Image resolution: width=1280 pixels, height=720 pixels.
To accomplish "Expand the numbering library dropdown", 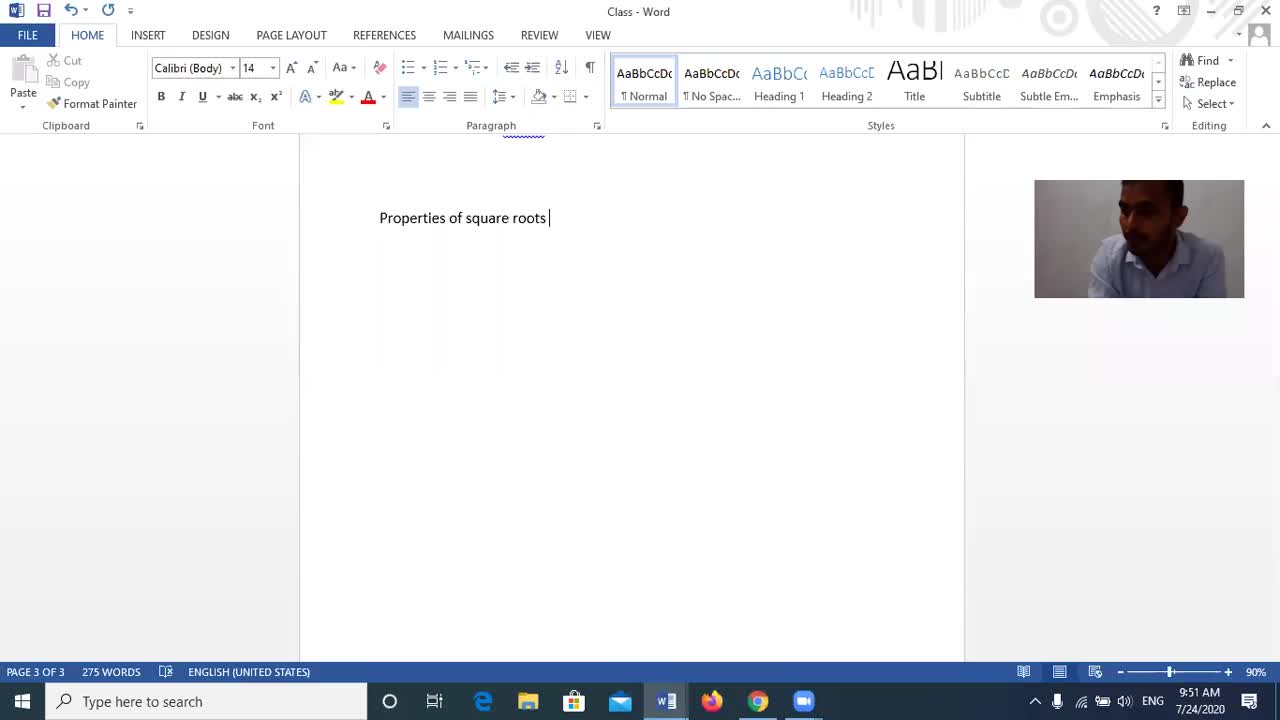I will pos(455,68).
